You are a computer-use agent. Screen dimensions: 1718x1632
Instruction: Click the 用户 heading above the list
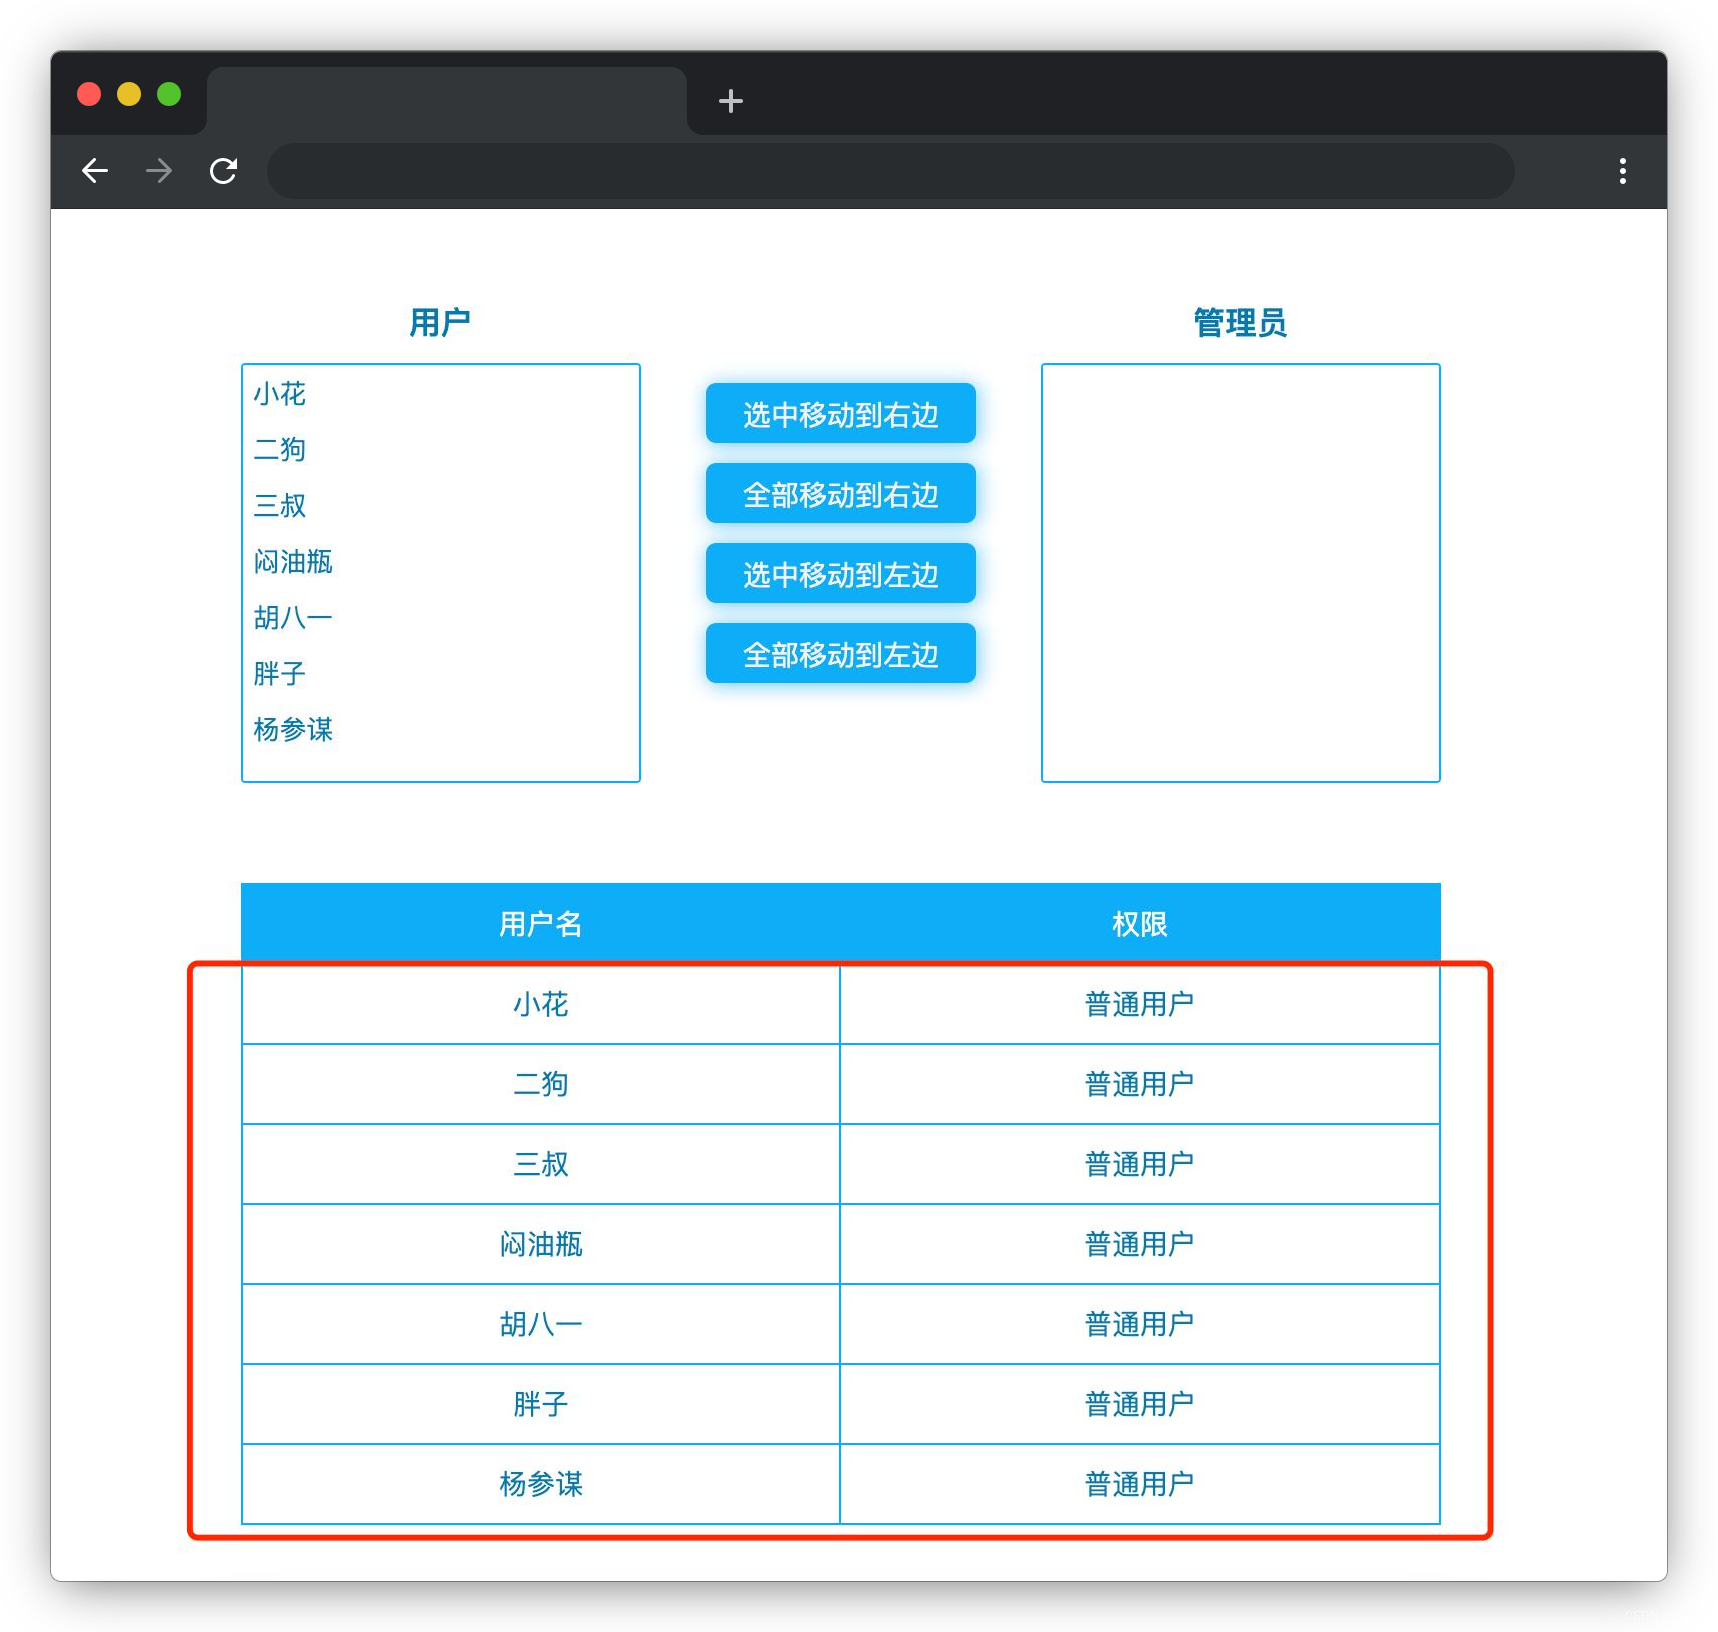point(440,323)
